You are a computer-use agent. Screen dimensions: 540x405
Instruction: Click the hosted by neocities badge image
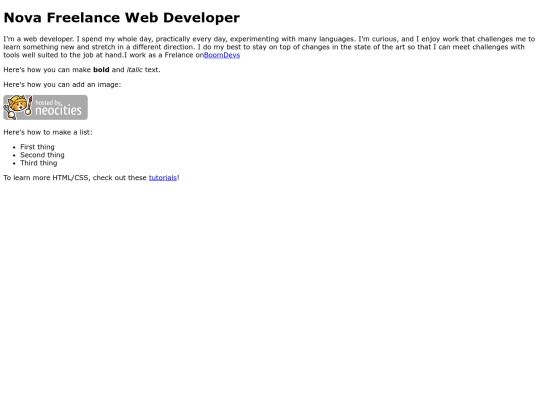click(x=45, y=107)
